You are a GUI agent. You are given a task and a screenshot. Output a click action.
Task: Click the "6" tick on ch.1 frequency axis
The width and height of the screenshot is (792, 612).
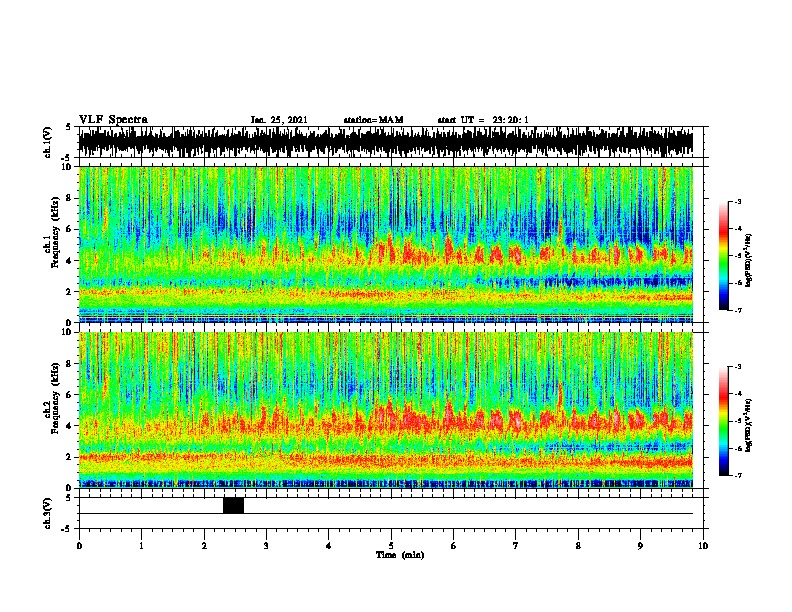(x=70, y=229)
